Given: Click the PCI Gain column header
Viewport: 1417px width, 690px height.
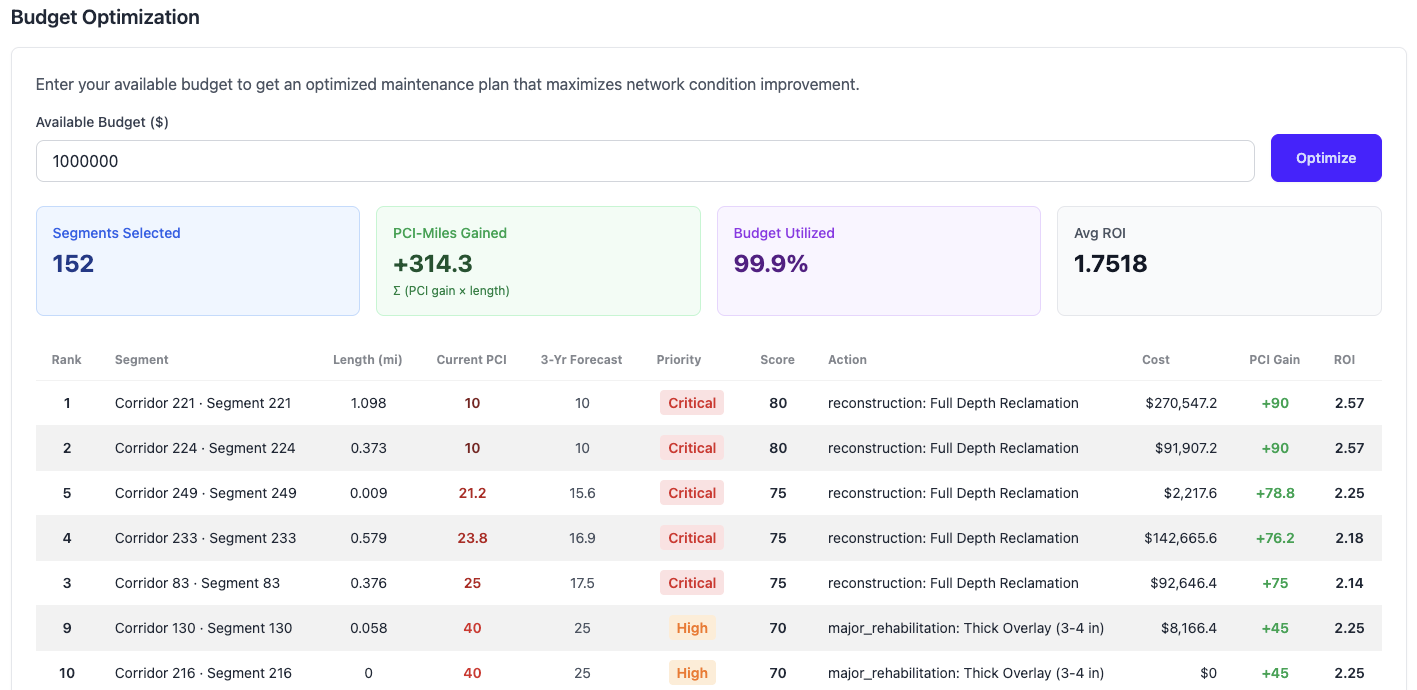Looking at the screenshot, I should pyautogui.click(x=1275, y=359).
